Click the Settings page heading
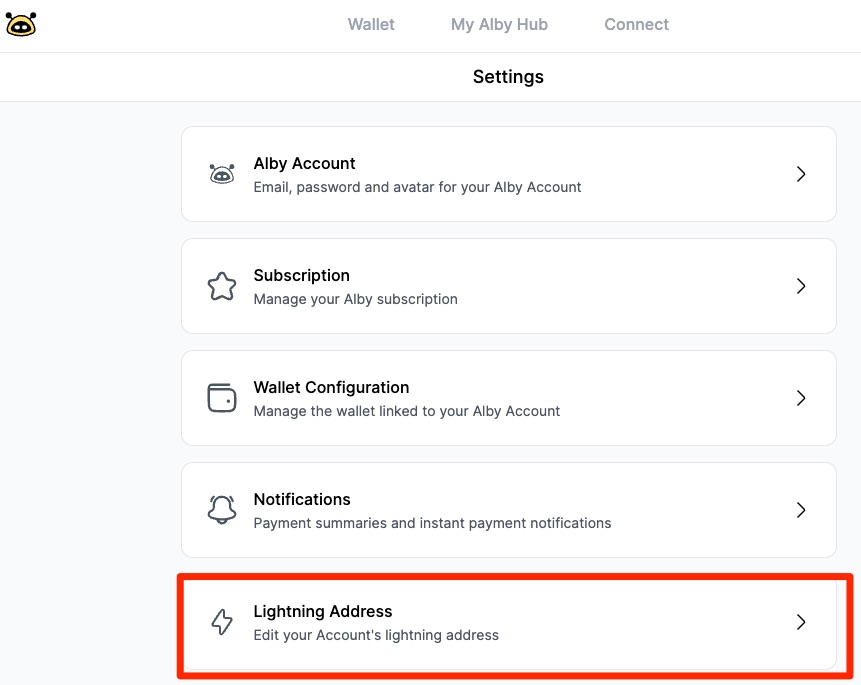The height and width of the screenshot is (685, 861). (x=508, y=76)
